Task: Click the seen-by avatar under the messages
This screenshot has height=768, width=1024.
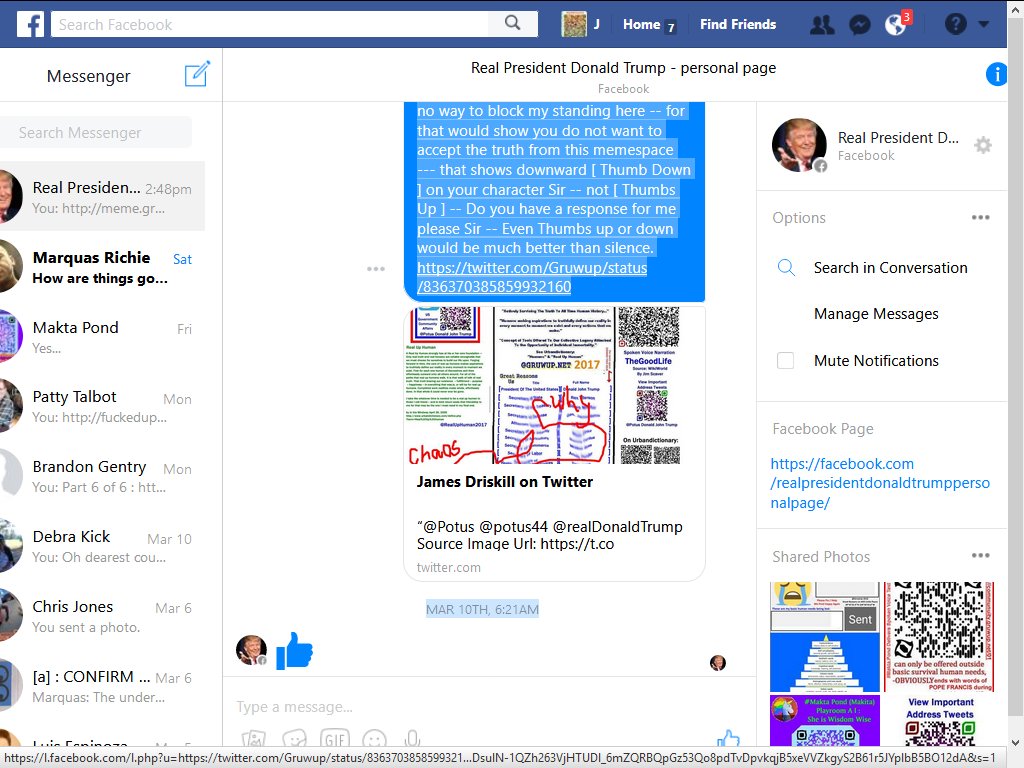Action: click(718, 663)
